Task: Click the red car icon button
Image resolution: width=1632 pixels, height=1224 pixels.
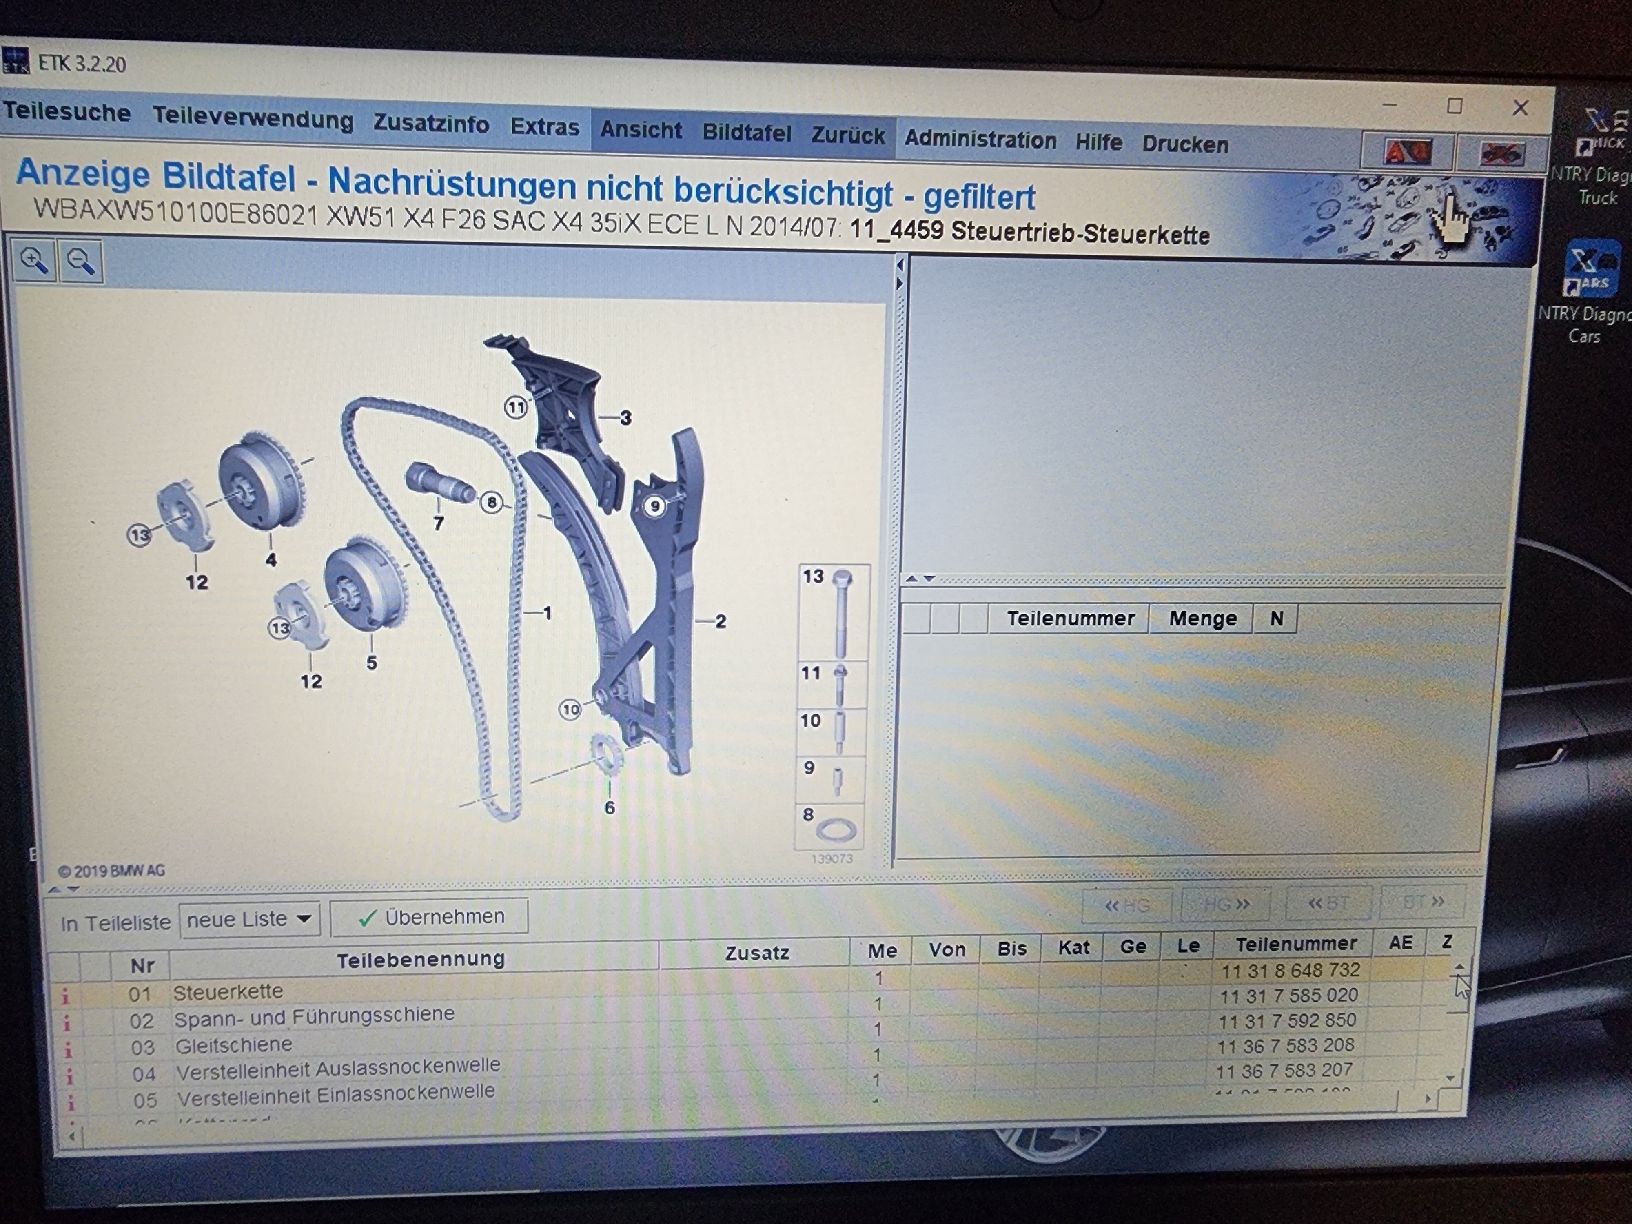Action: tap(1407, 152)
